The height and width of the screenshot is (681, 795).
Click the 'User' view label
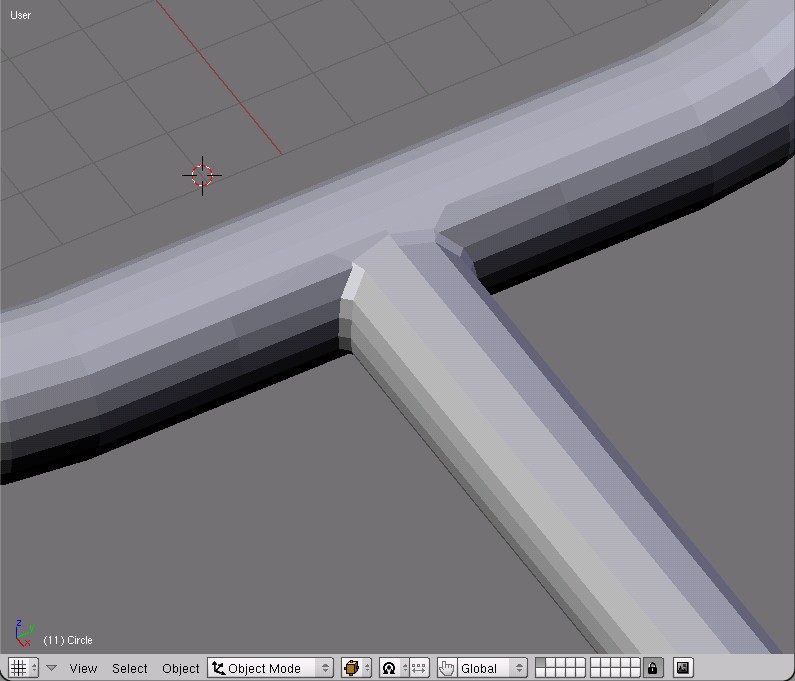pyautogui.click(x=20, y=15)
